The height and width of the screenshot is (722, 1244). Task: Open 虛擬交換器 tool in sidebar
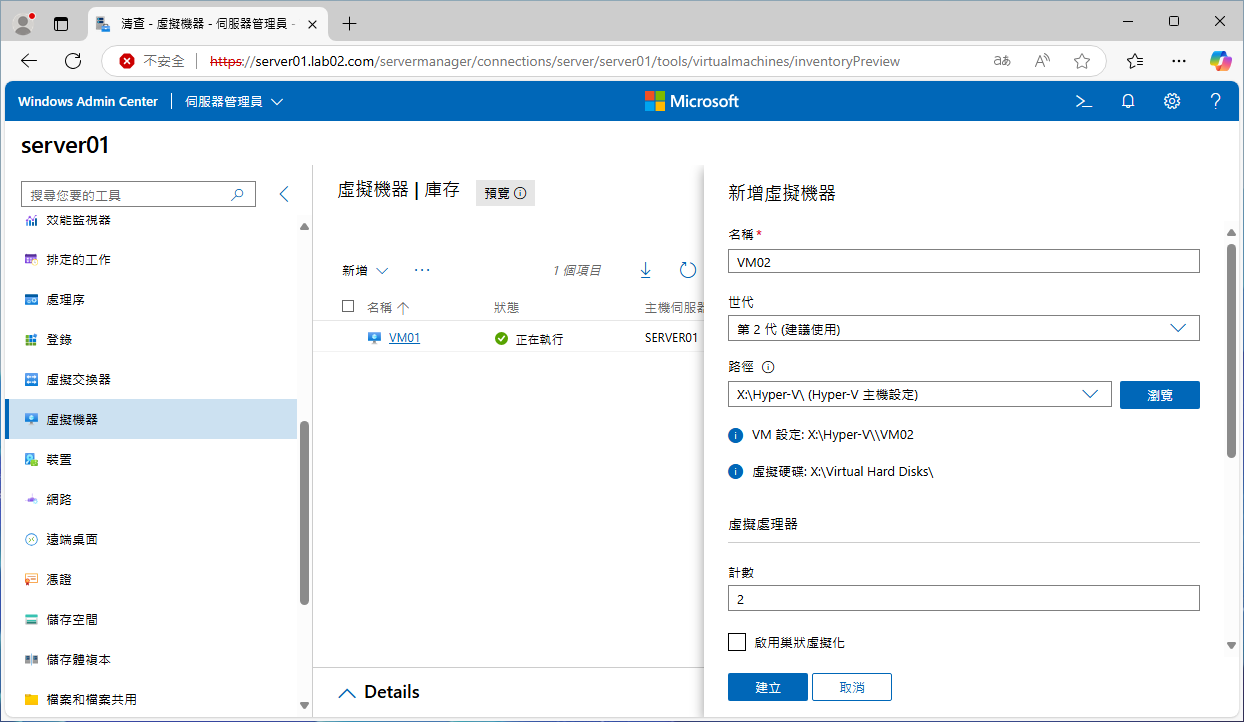152,379
